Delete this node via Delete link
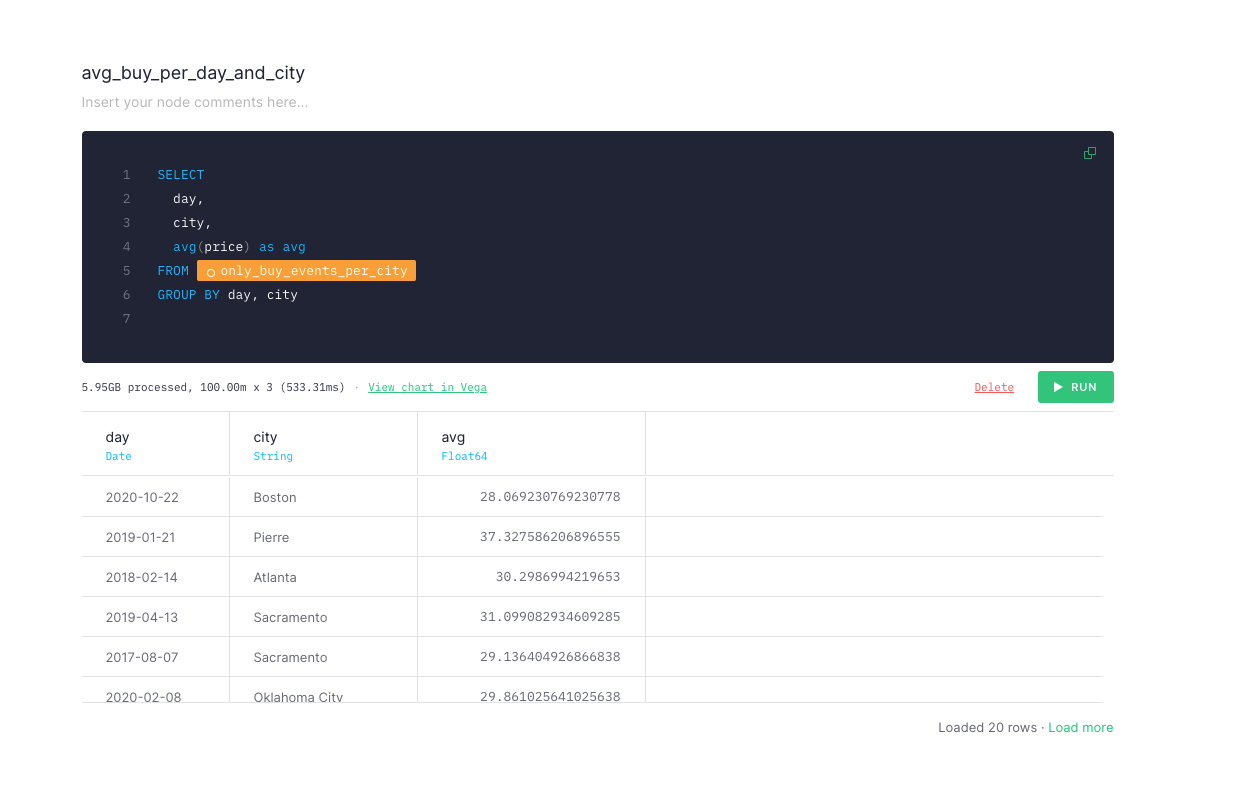 pyautogui.click(x=994, y=387)
